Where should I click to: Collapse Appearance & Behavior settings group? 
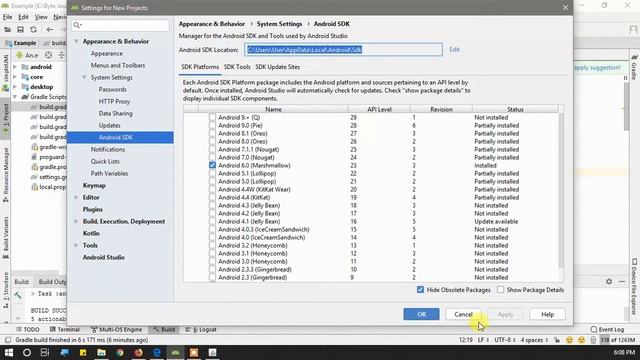[76, 42]
